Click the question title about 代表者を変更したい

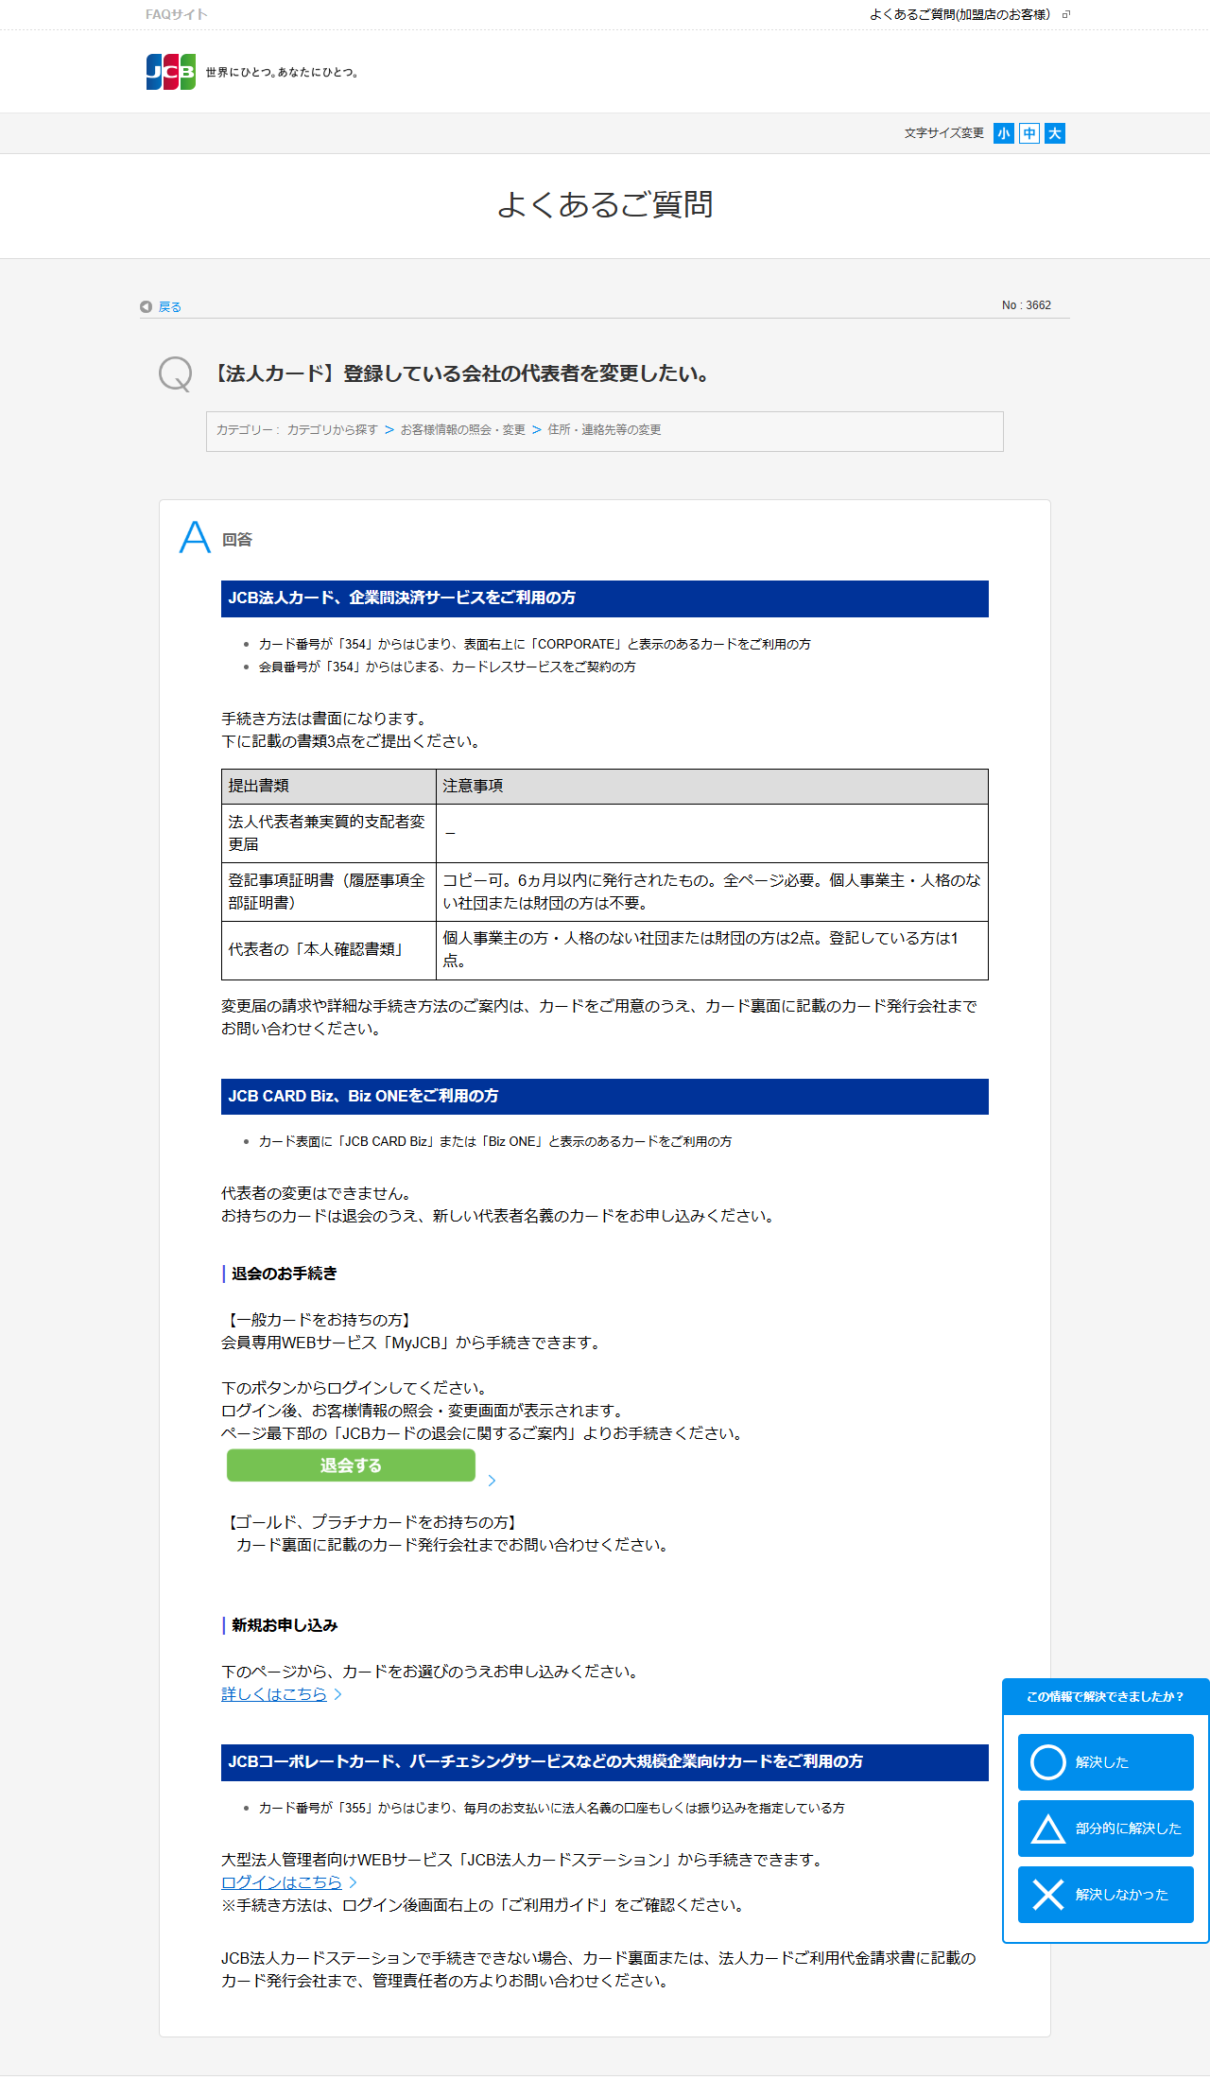tap(462, 374)
